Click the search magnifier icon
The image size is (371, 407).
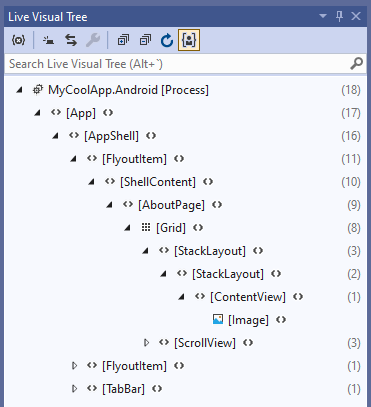tap(356, 63)
